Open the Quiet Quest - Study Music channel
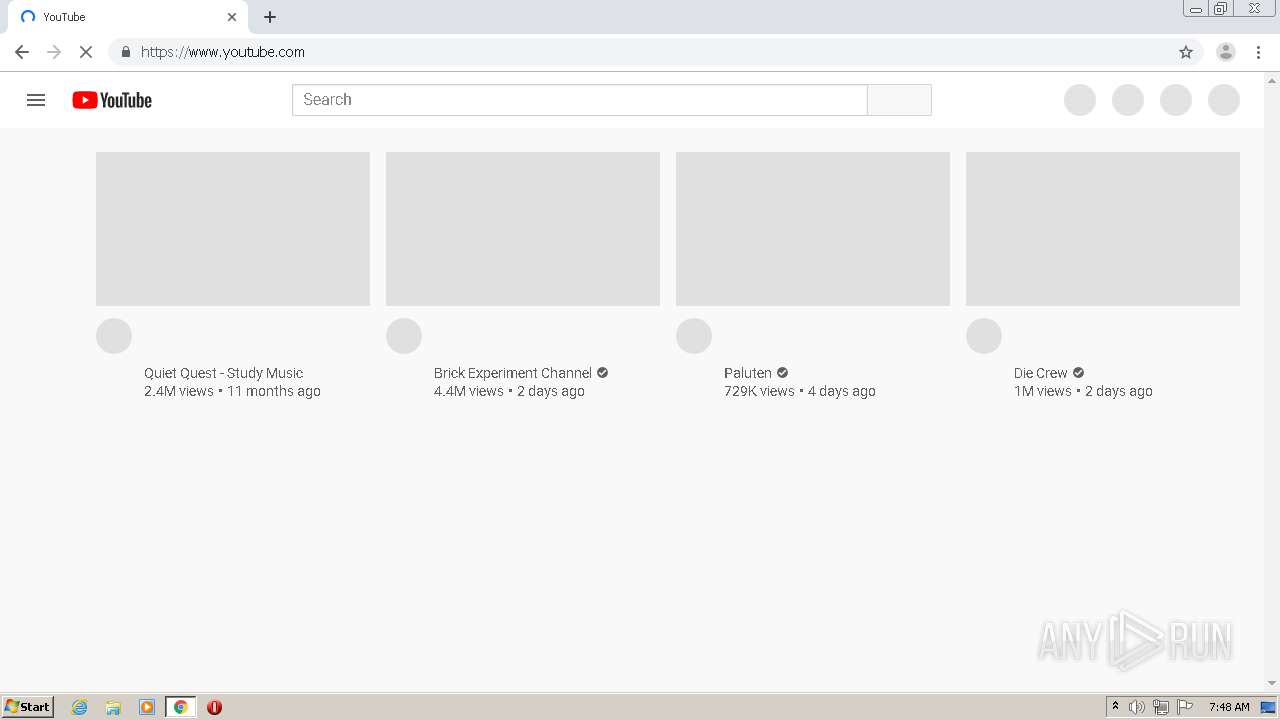The height and width of the screenshot is (720, 1280). [x=223, y=373]
